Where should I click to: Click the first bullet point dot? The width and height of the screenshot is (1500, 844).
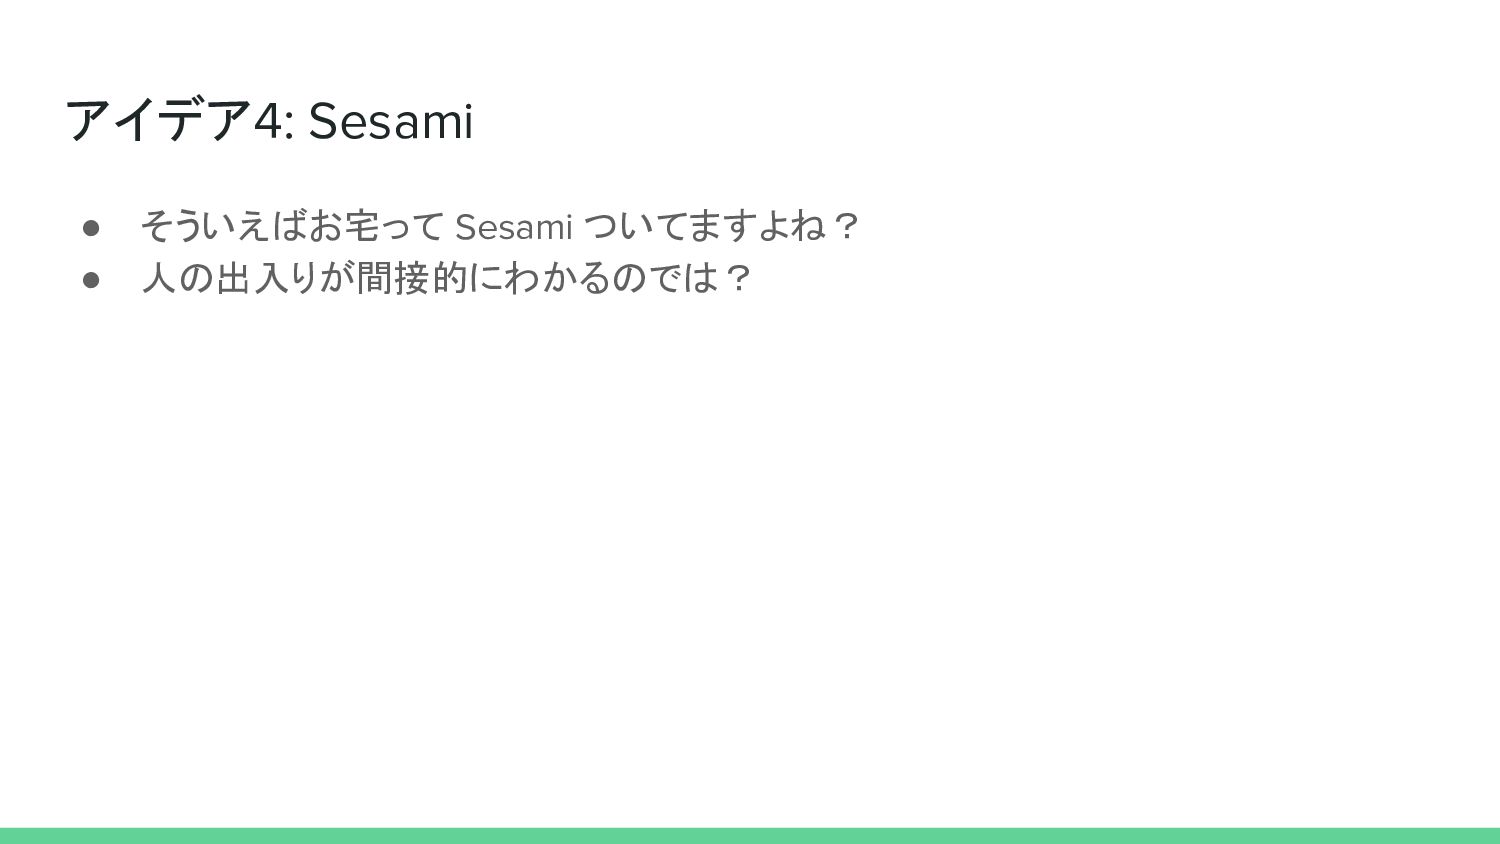[91, 228]
